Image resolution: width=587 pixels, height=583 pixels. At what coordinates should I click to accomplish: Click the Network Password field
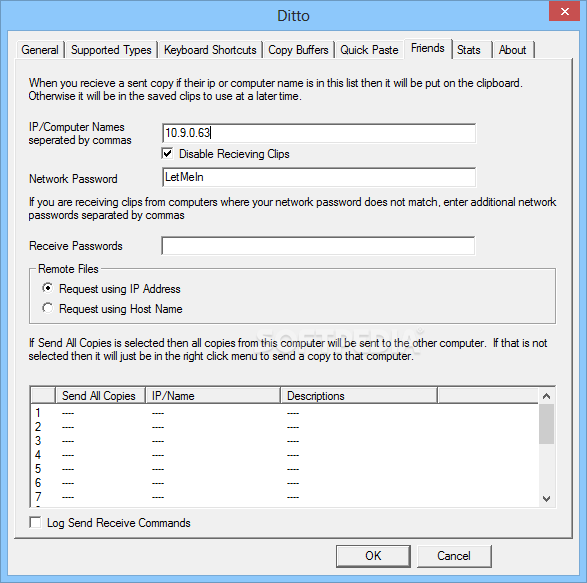pyautogui.click(x=319, y=177)
